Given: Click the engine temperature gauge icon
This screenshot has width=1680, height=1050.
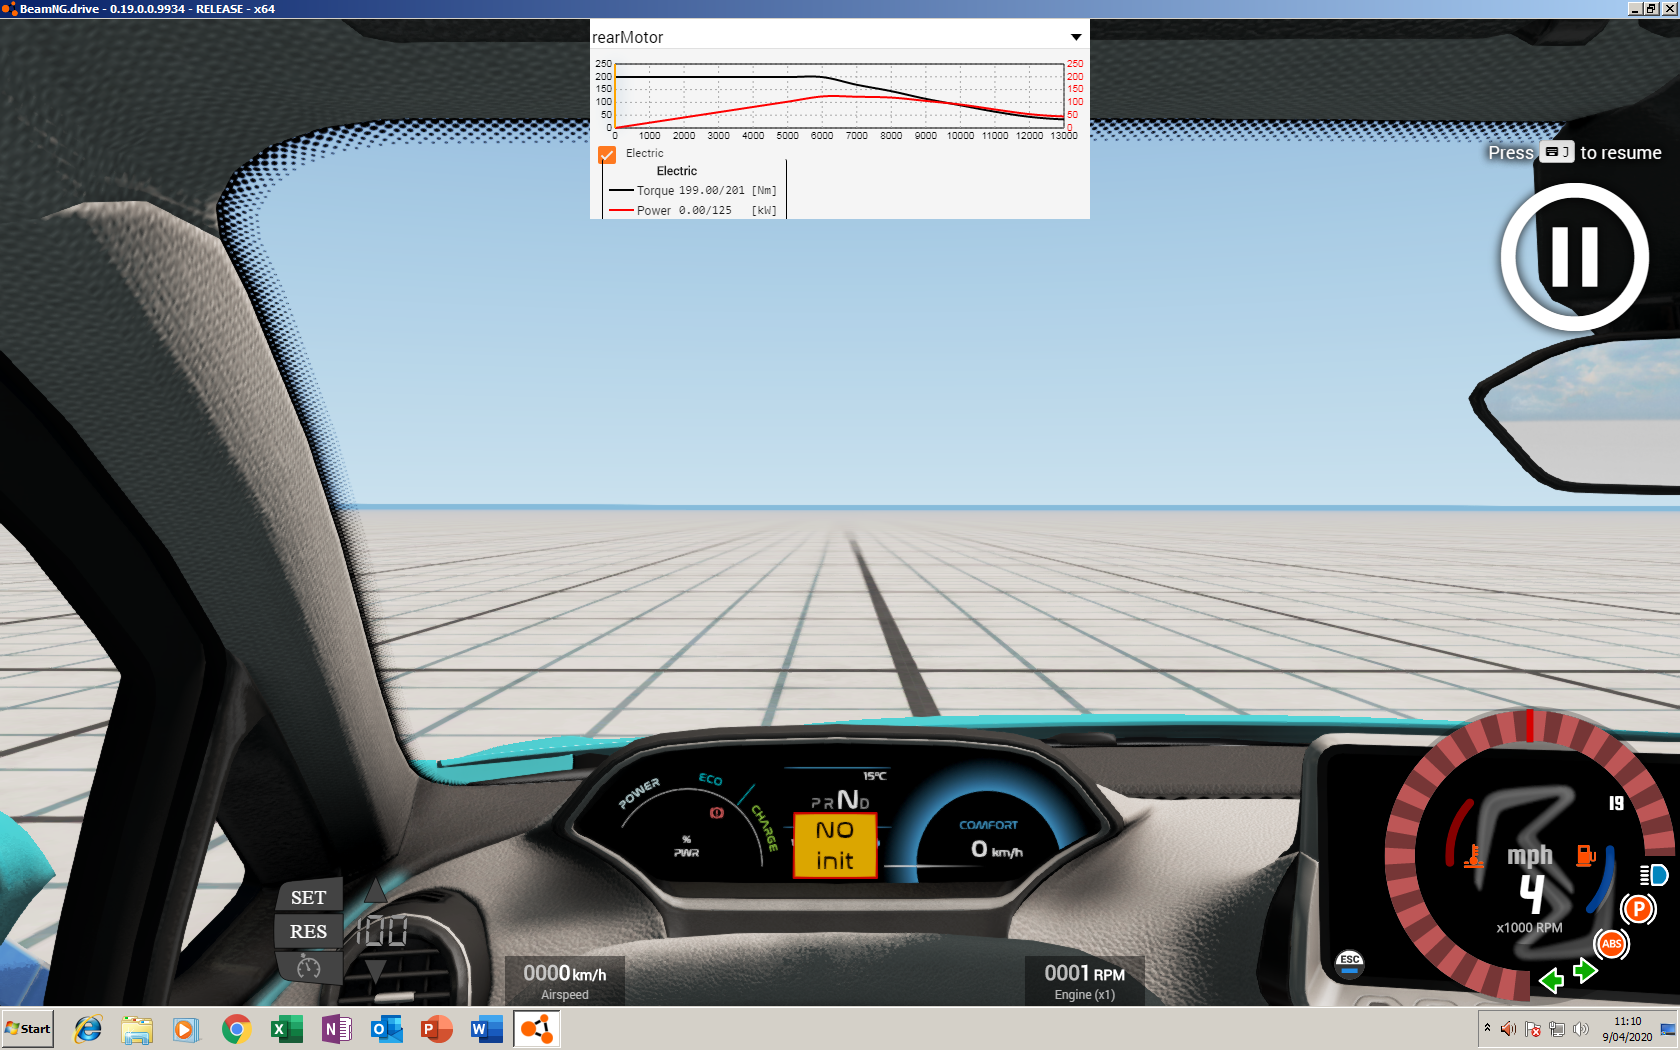Looking at the screenshot, I should (x=1474, y=856).
